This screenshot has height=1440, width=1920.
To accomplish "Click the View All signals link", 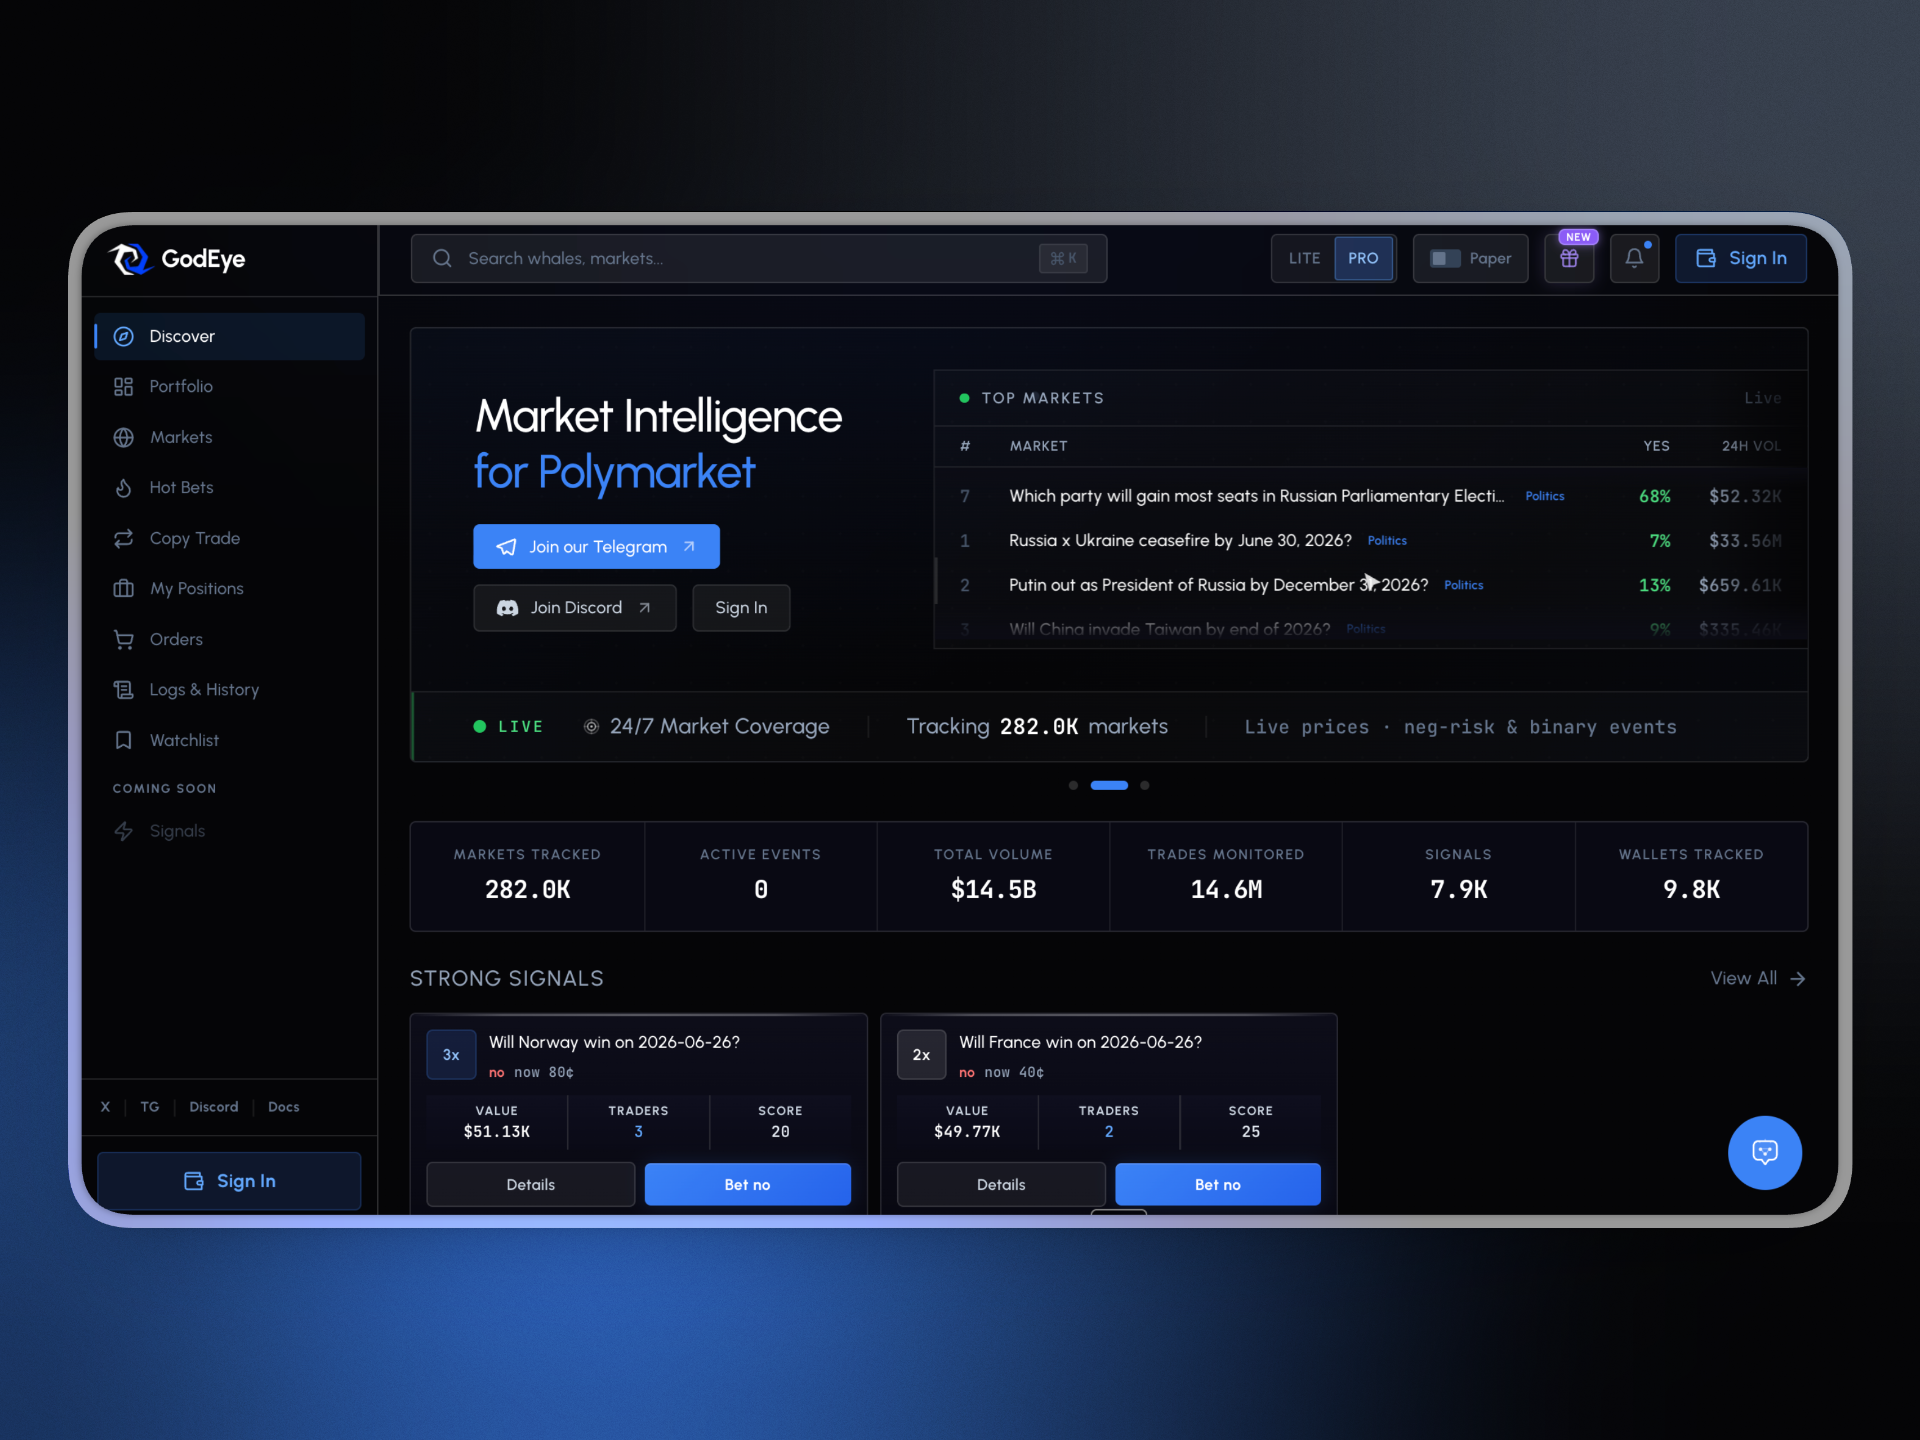I will [x=1758, y=978].
